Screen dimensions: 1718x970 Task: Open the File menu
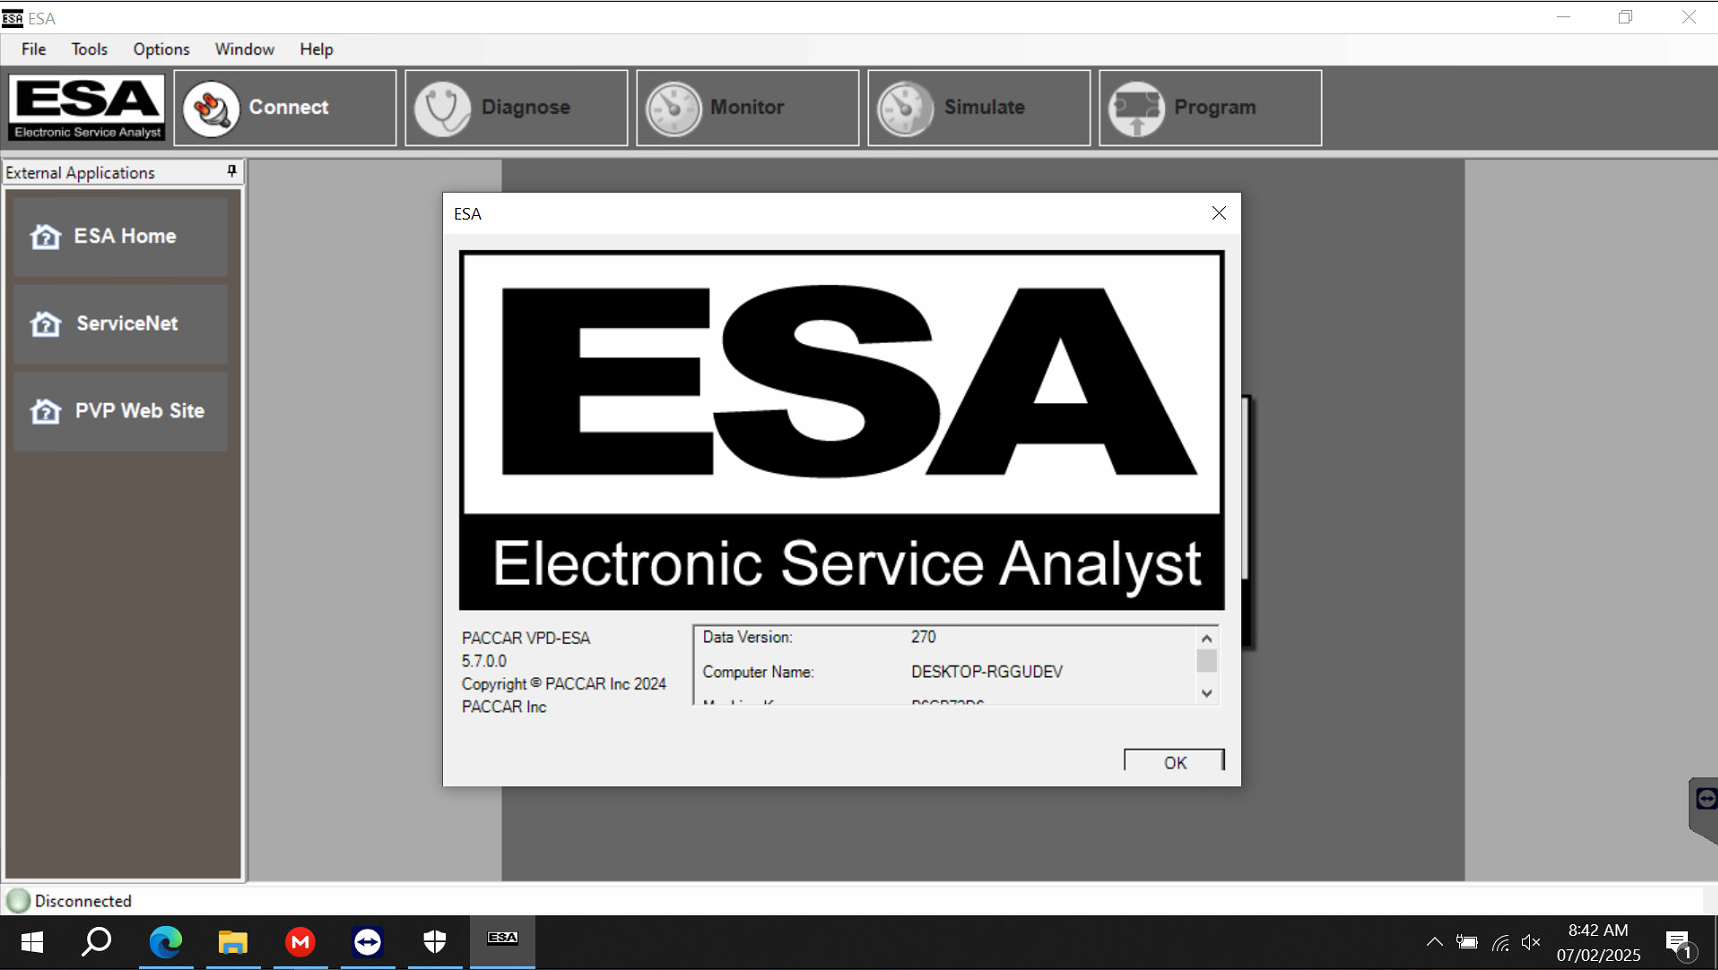[33, 49]
